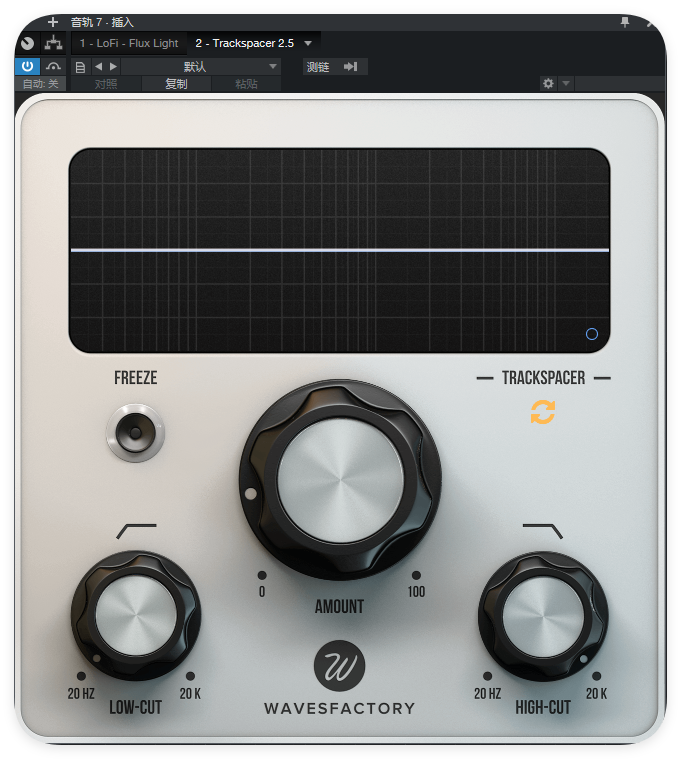
Task: Click the high-cut filter shape symbol
Action: coord(543,531)
